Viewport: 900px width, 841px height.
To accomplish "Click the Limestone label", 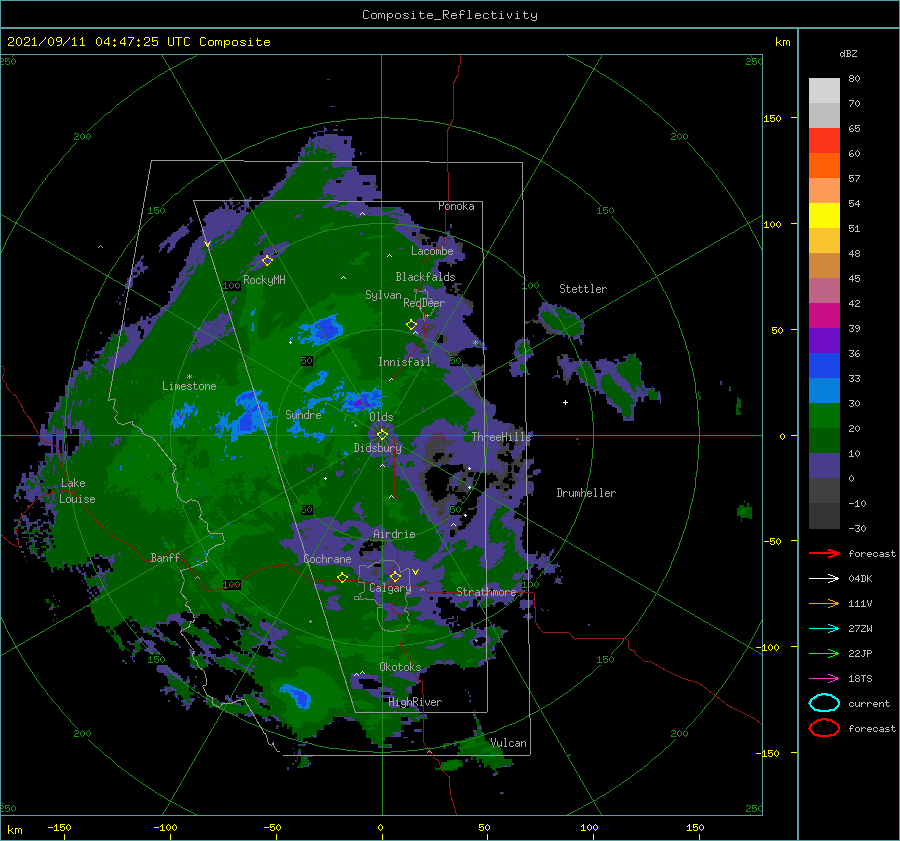I will pyautogui.click(x=189, y=386).
